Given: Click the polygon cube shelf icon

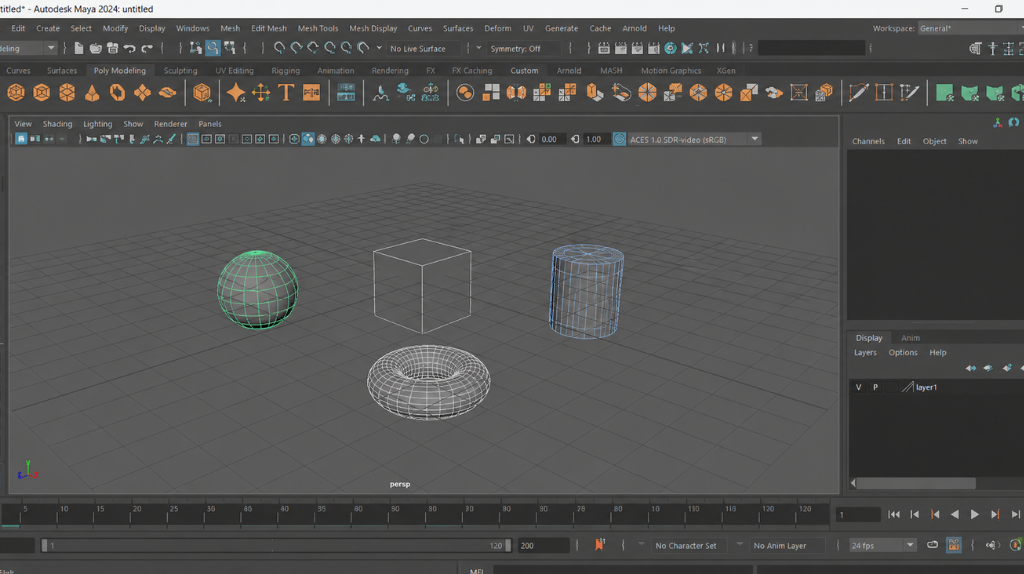Looking at the screenshot, I should coord(41,93).
